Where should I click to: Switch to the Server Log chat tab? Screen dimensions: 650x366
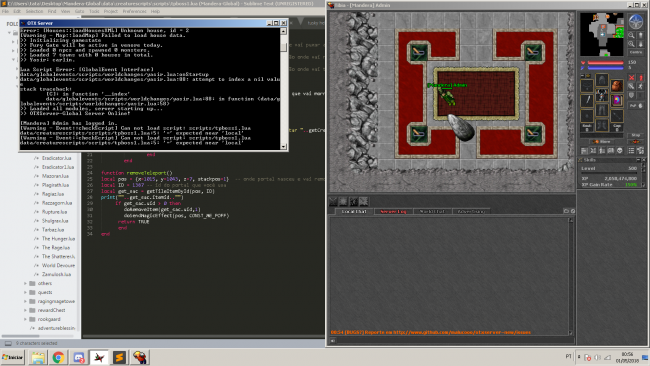click(393, 211)
